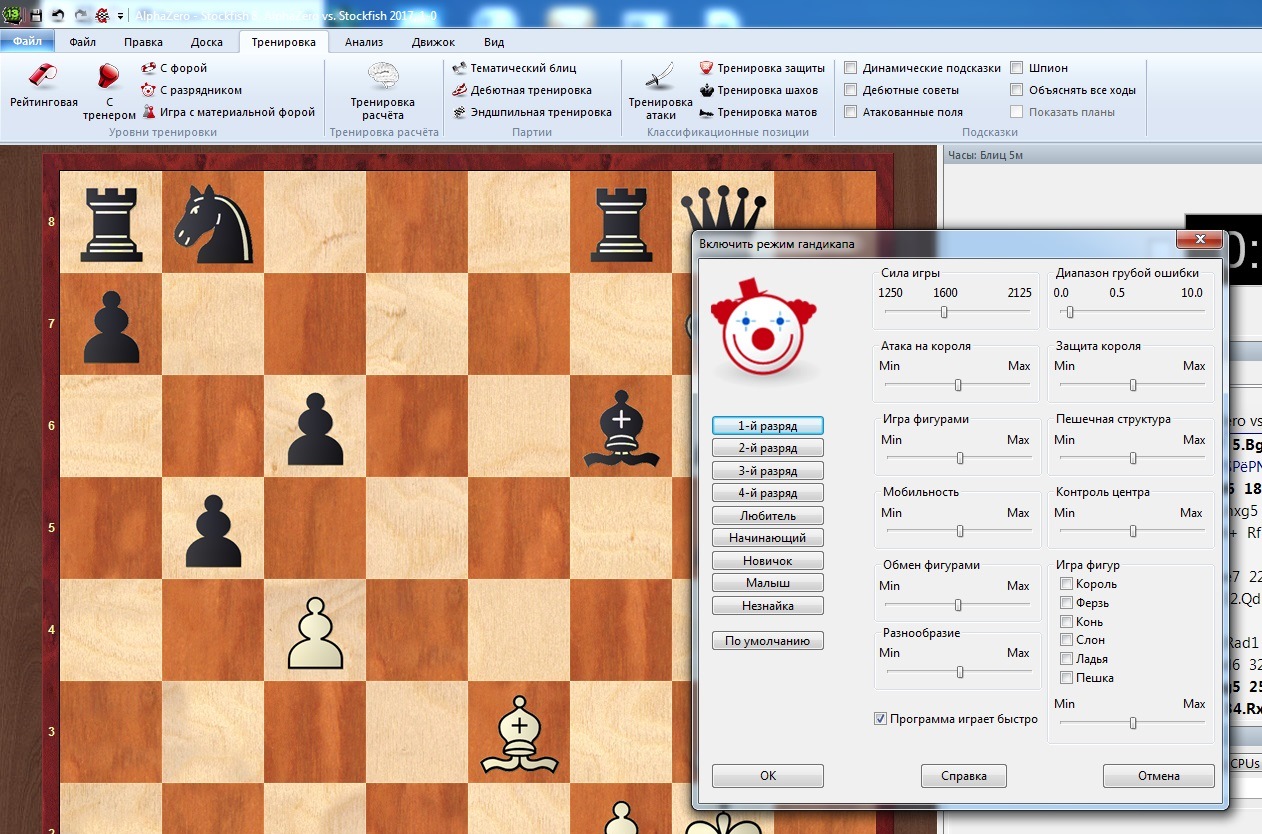
Task: Check the Пешка piece checkbox
Action: coord(1067,678)
